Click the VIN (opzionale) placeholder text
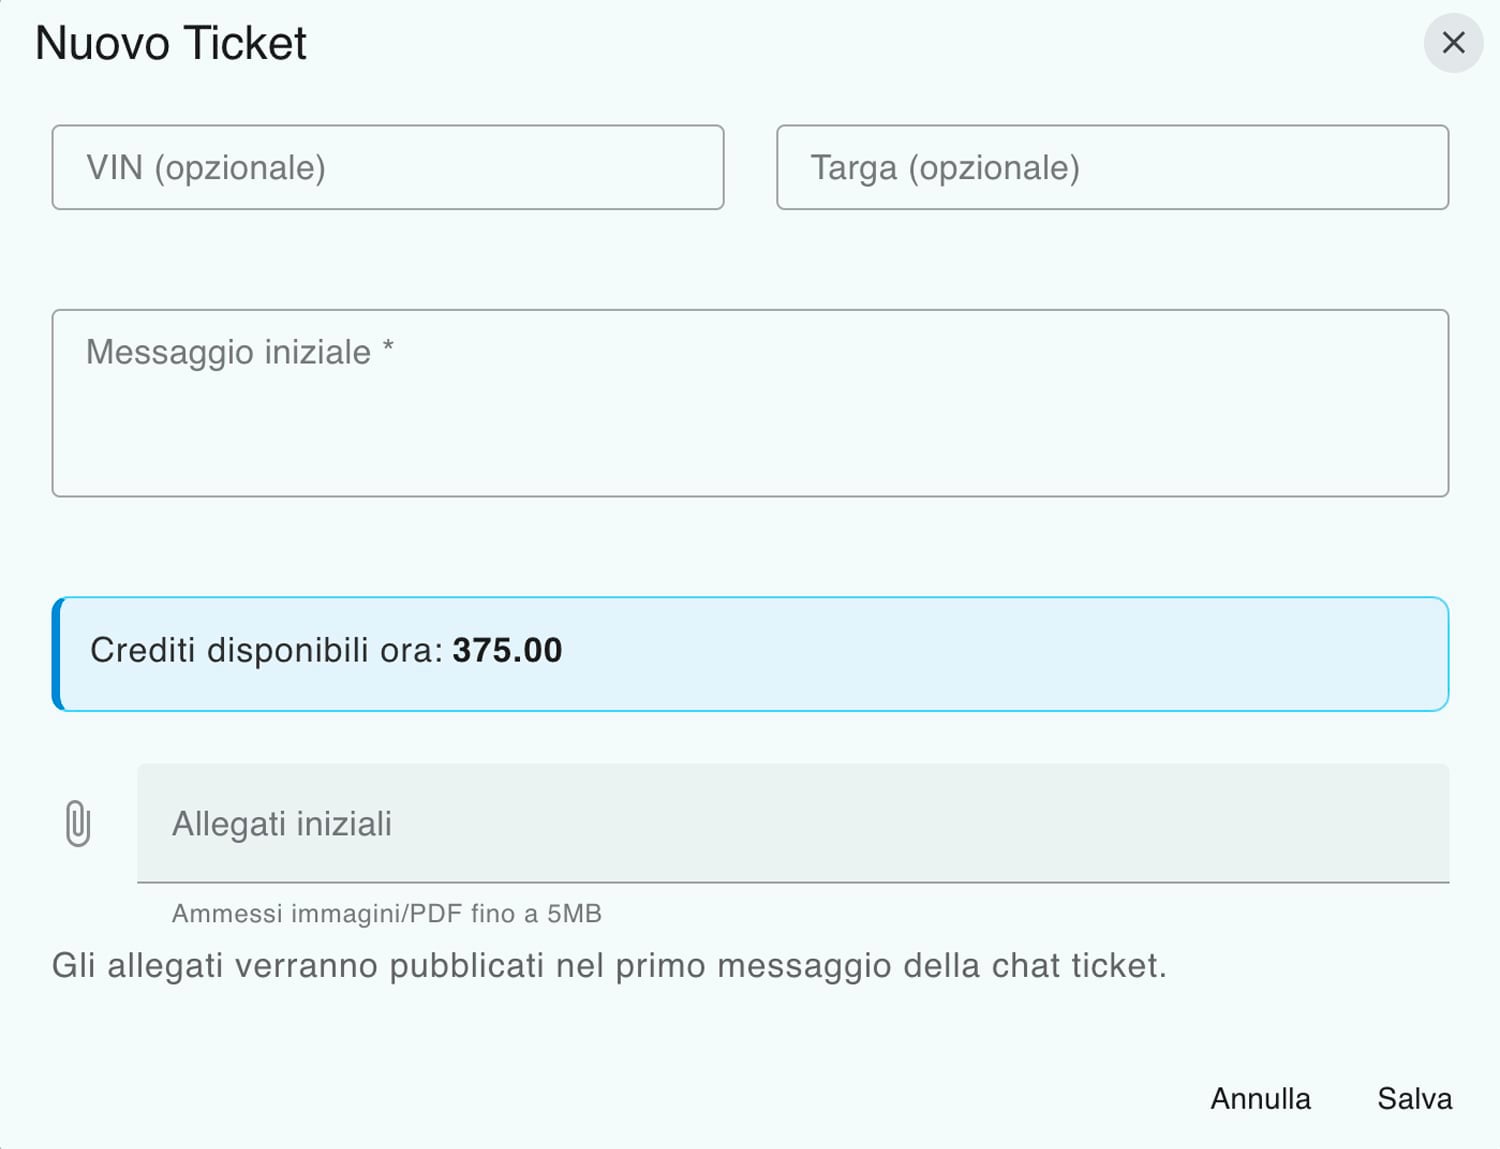The height and width of the screenshot is (1149, 1500). point(206,168)
